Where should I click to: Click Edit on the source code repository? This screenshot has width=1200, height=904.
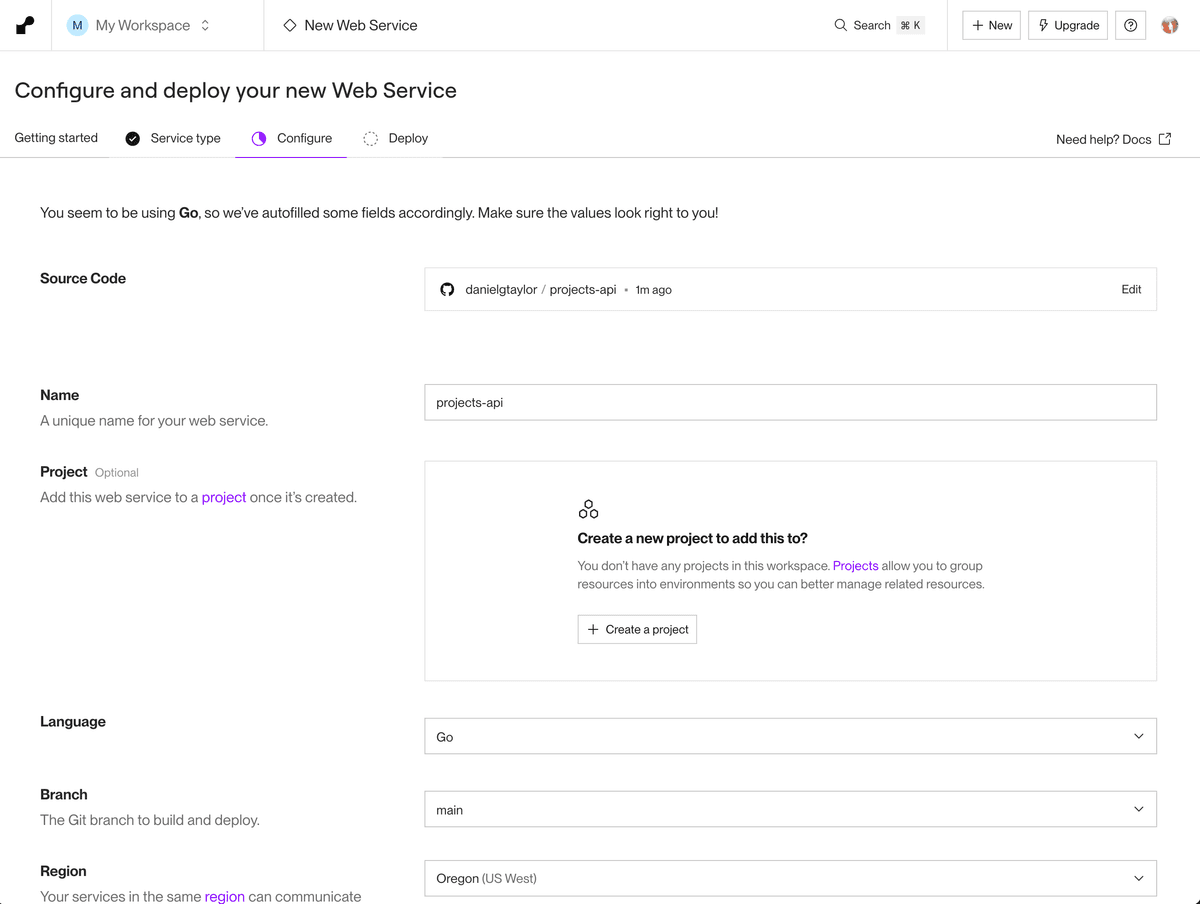[1131, 289]
